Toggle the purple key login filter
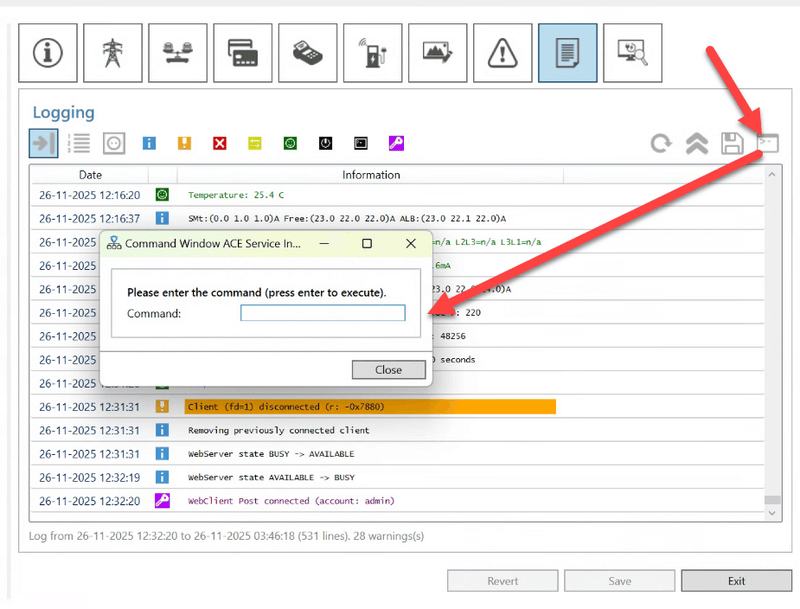 (396, 143)
